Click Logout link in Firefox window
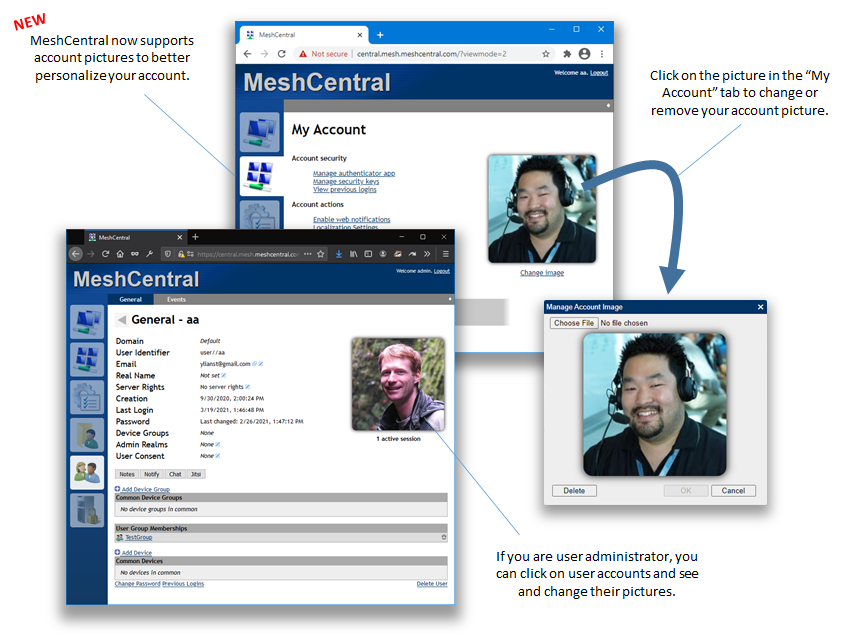Image resolution: width=843 pixels, height=639 pixels. [442, 271]
